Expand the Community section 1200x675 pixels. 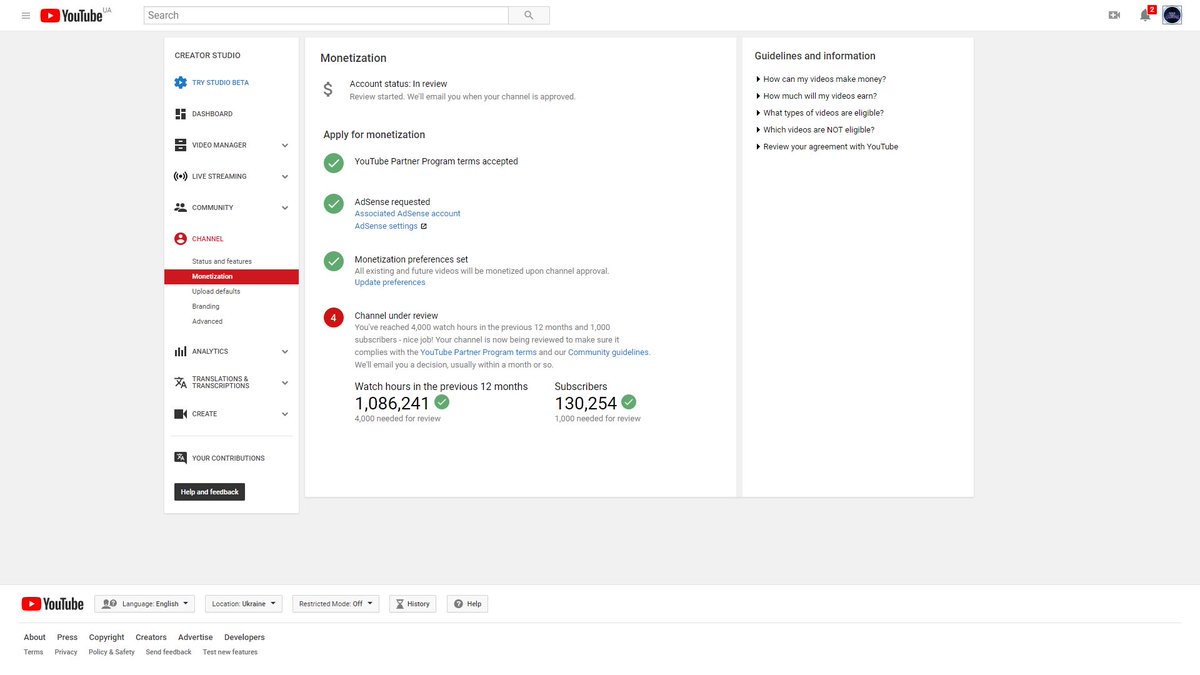click(285, 208)
